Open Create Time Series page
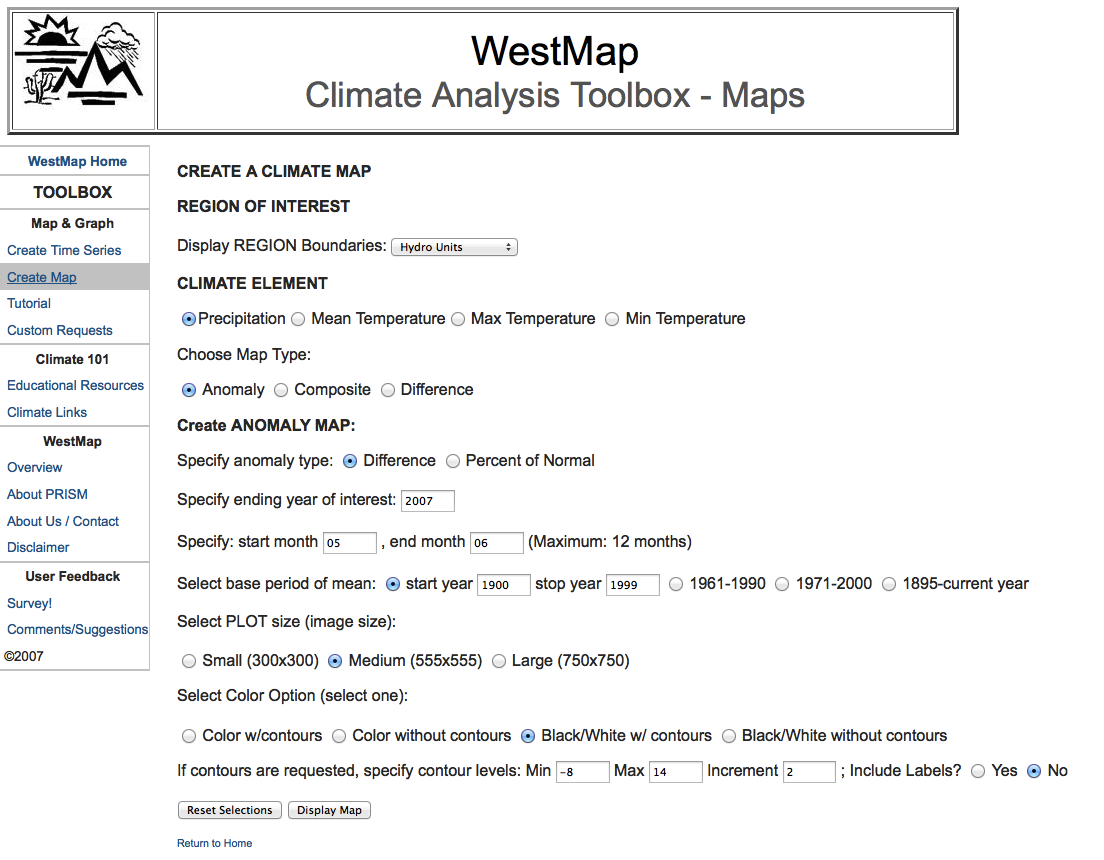1104x860 pixels. tap(64, 250)
